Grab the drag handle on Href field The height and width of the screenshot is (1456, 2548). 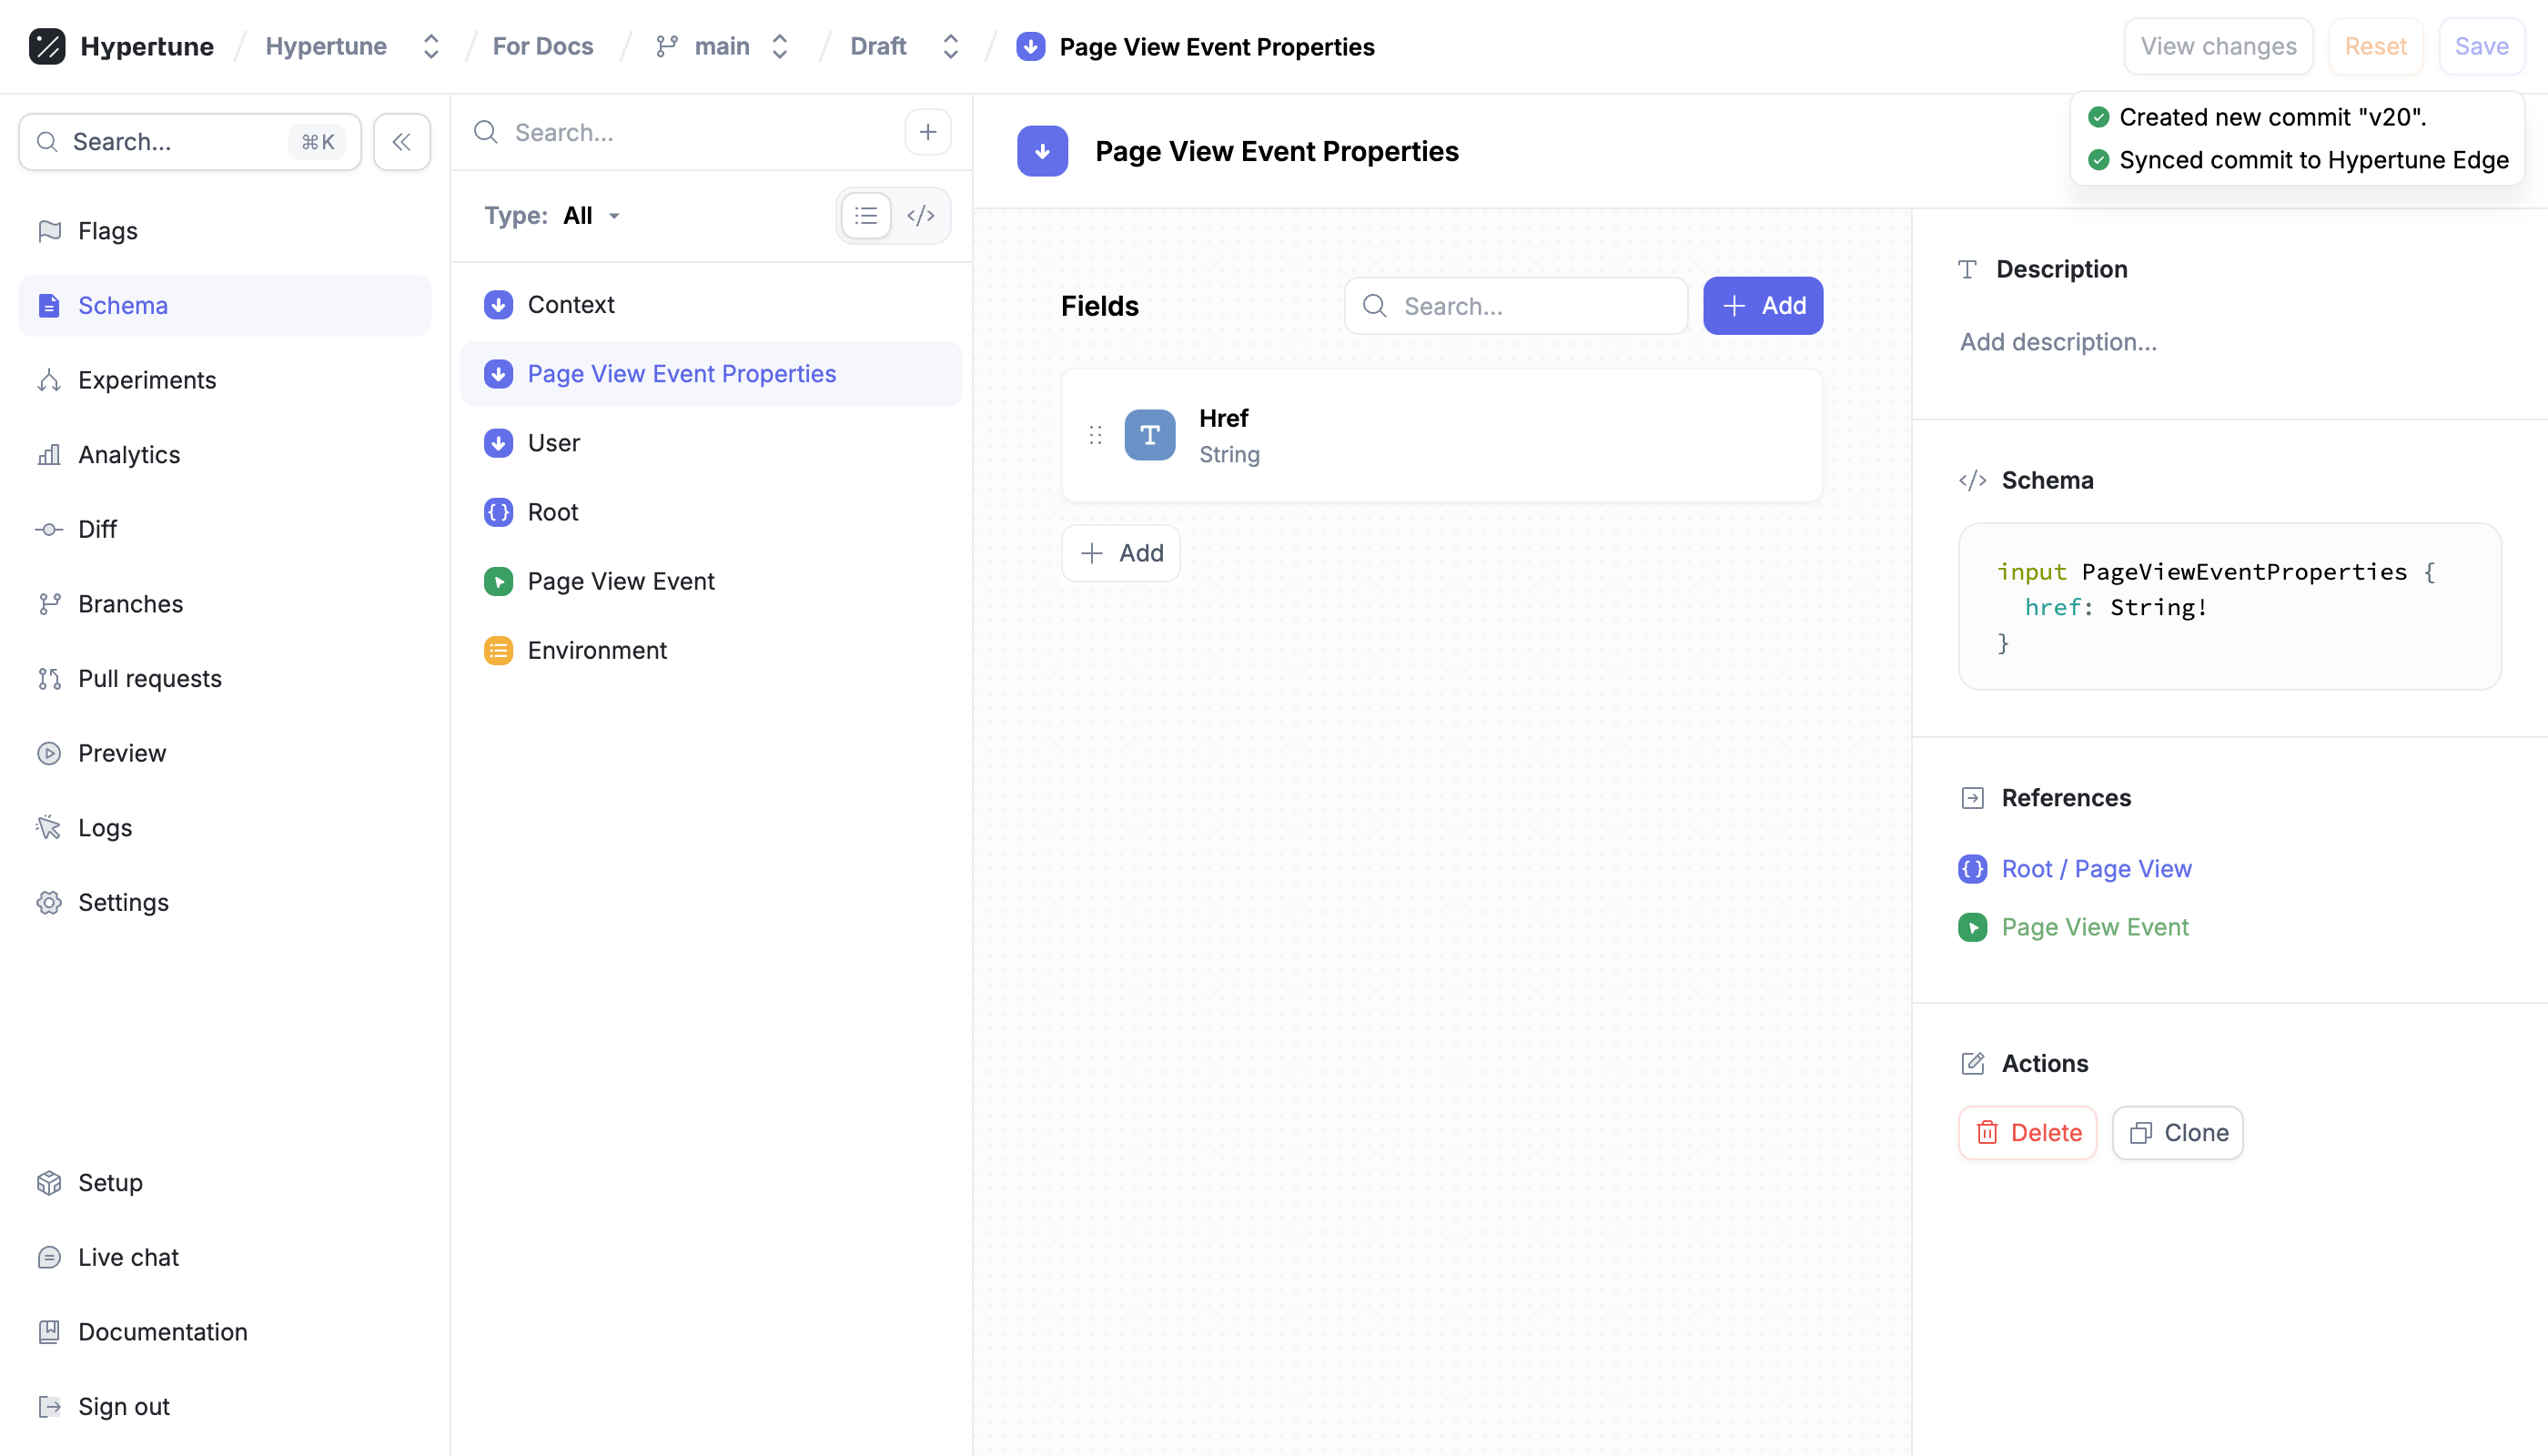1095,435
